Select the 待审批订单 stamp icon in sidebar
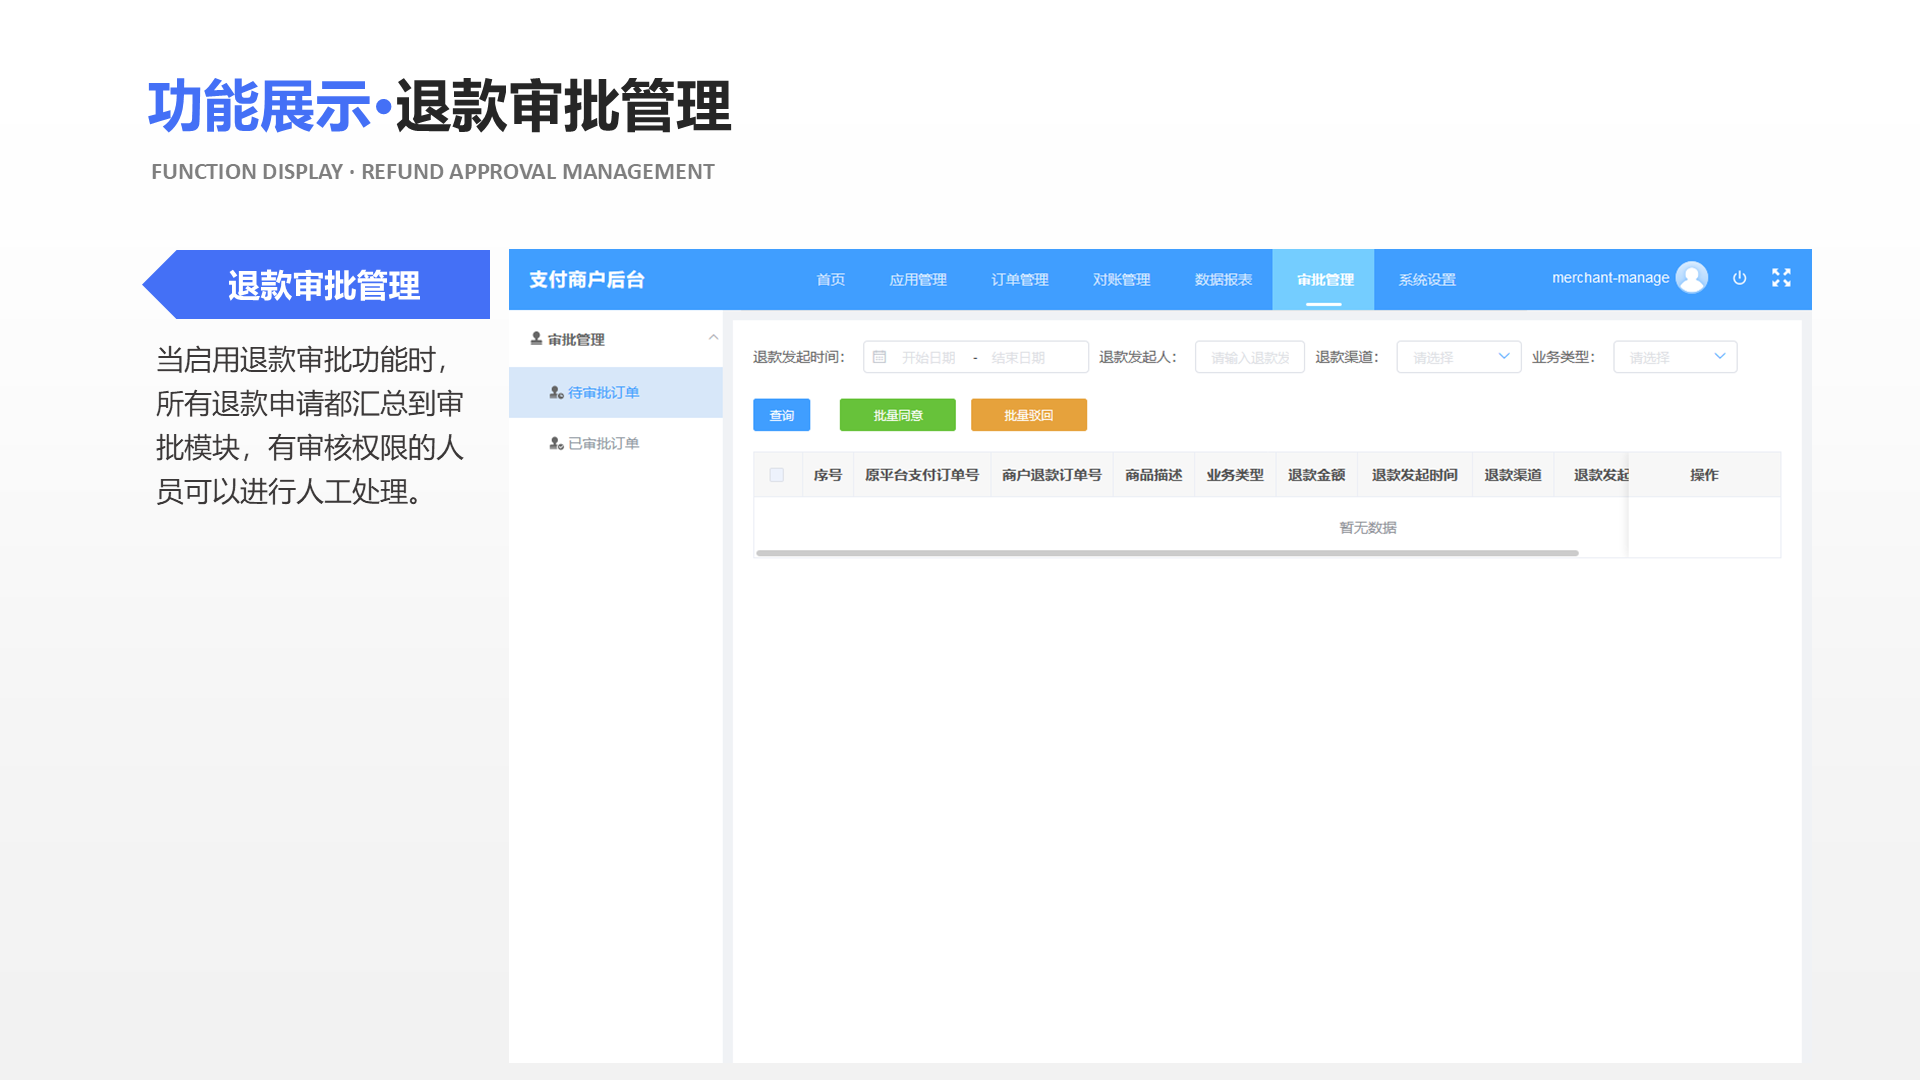This screenshot has height=1080, width=1920. [x=556, y=392]
